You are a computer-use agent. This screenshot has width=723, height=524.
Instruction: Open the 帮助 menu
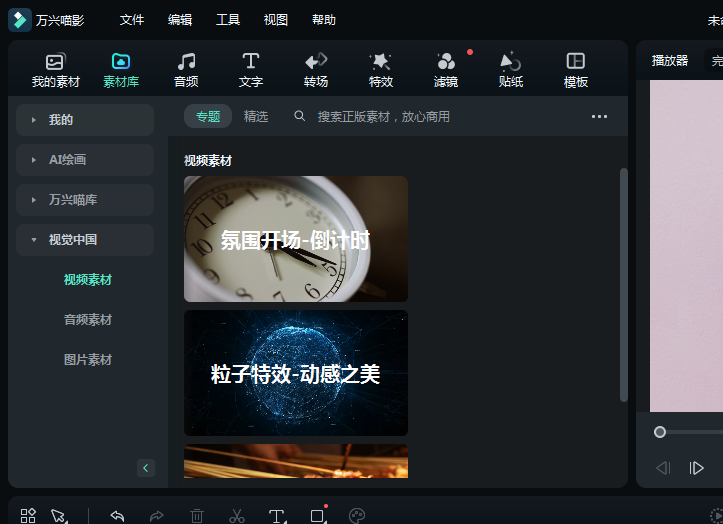(x=324, y=20)
